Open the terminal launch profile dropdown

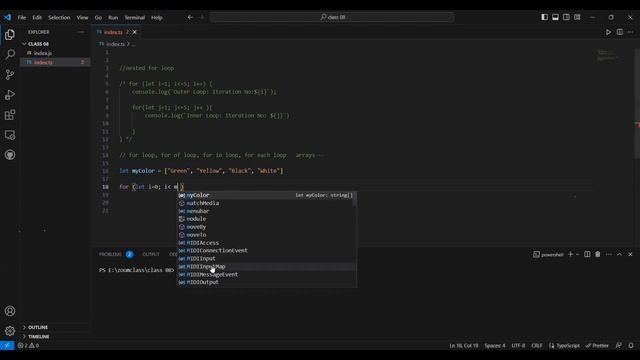[x=578, y=254]
